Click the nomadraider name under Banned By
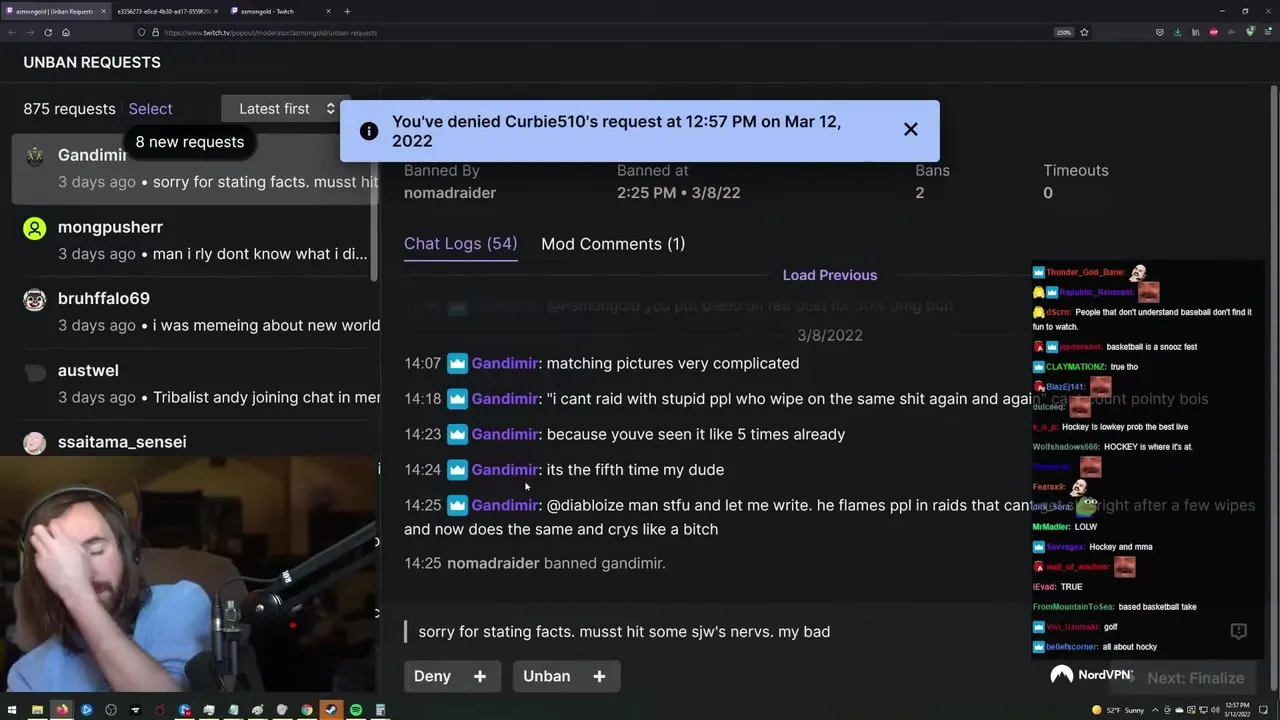This screenshot has width=1280, height=720. [450, 193]
